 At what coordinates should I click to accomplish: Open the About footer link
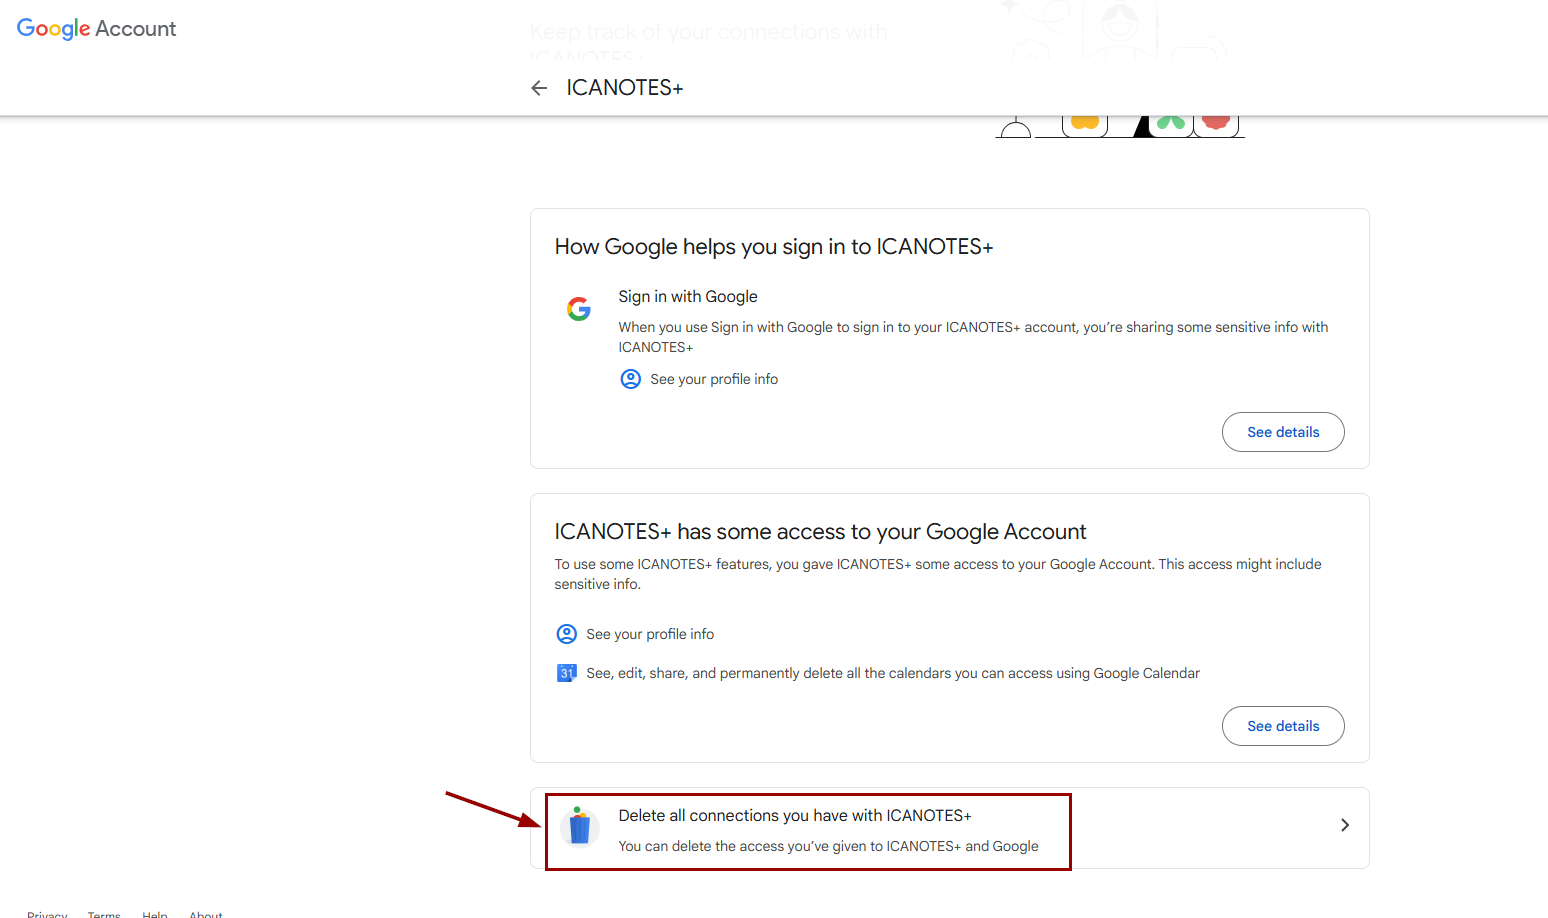[x=206, y=914]
